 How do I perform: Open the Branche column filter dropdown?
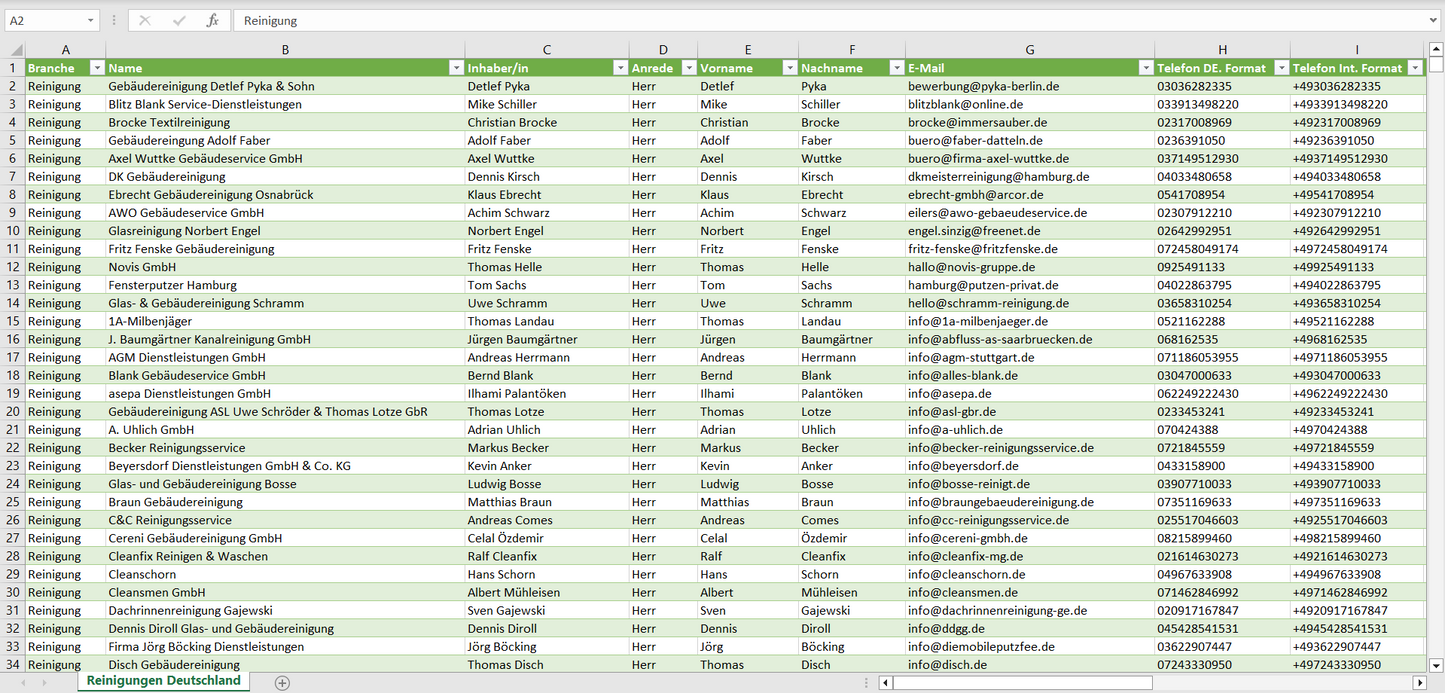(97, 68)
